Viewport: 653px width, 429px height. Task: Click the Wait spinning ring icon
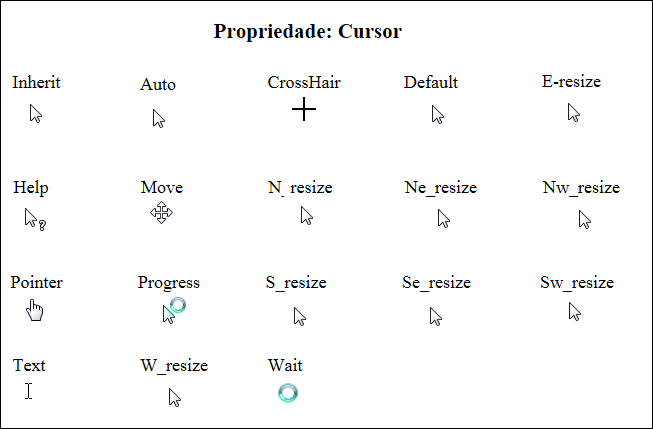pyautogui.click(x=288, y=393)
